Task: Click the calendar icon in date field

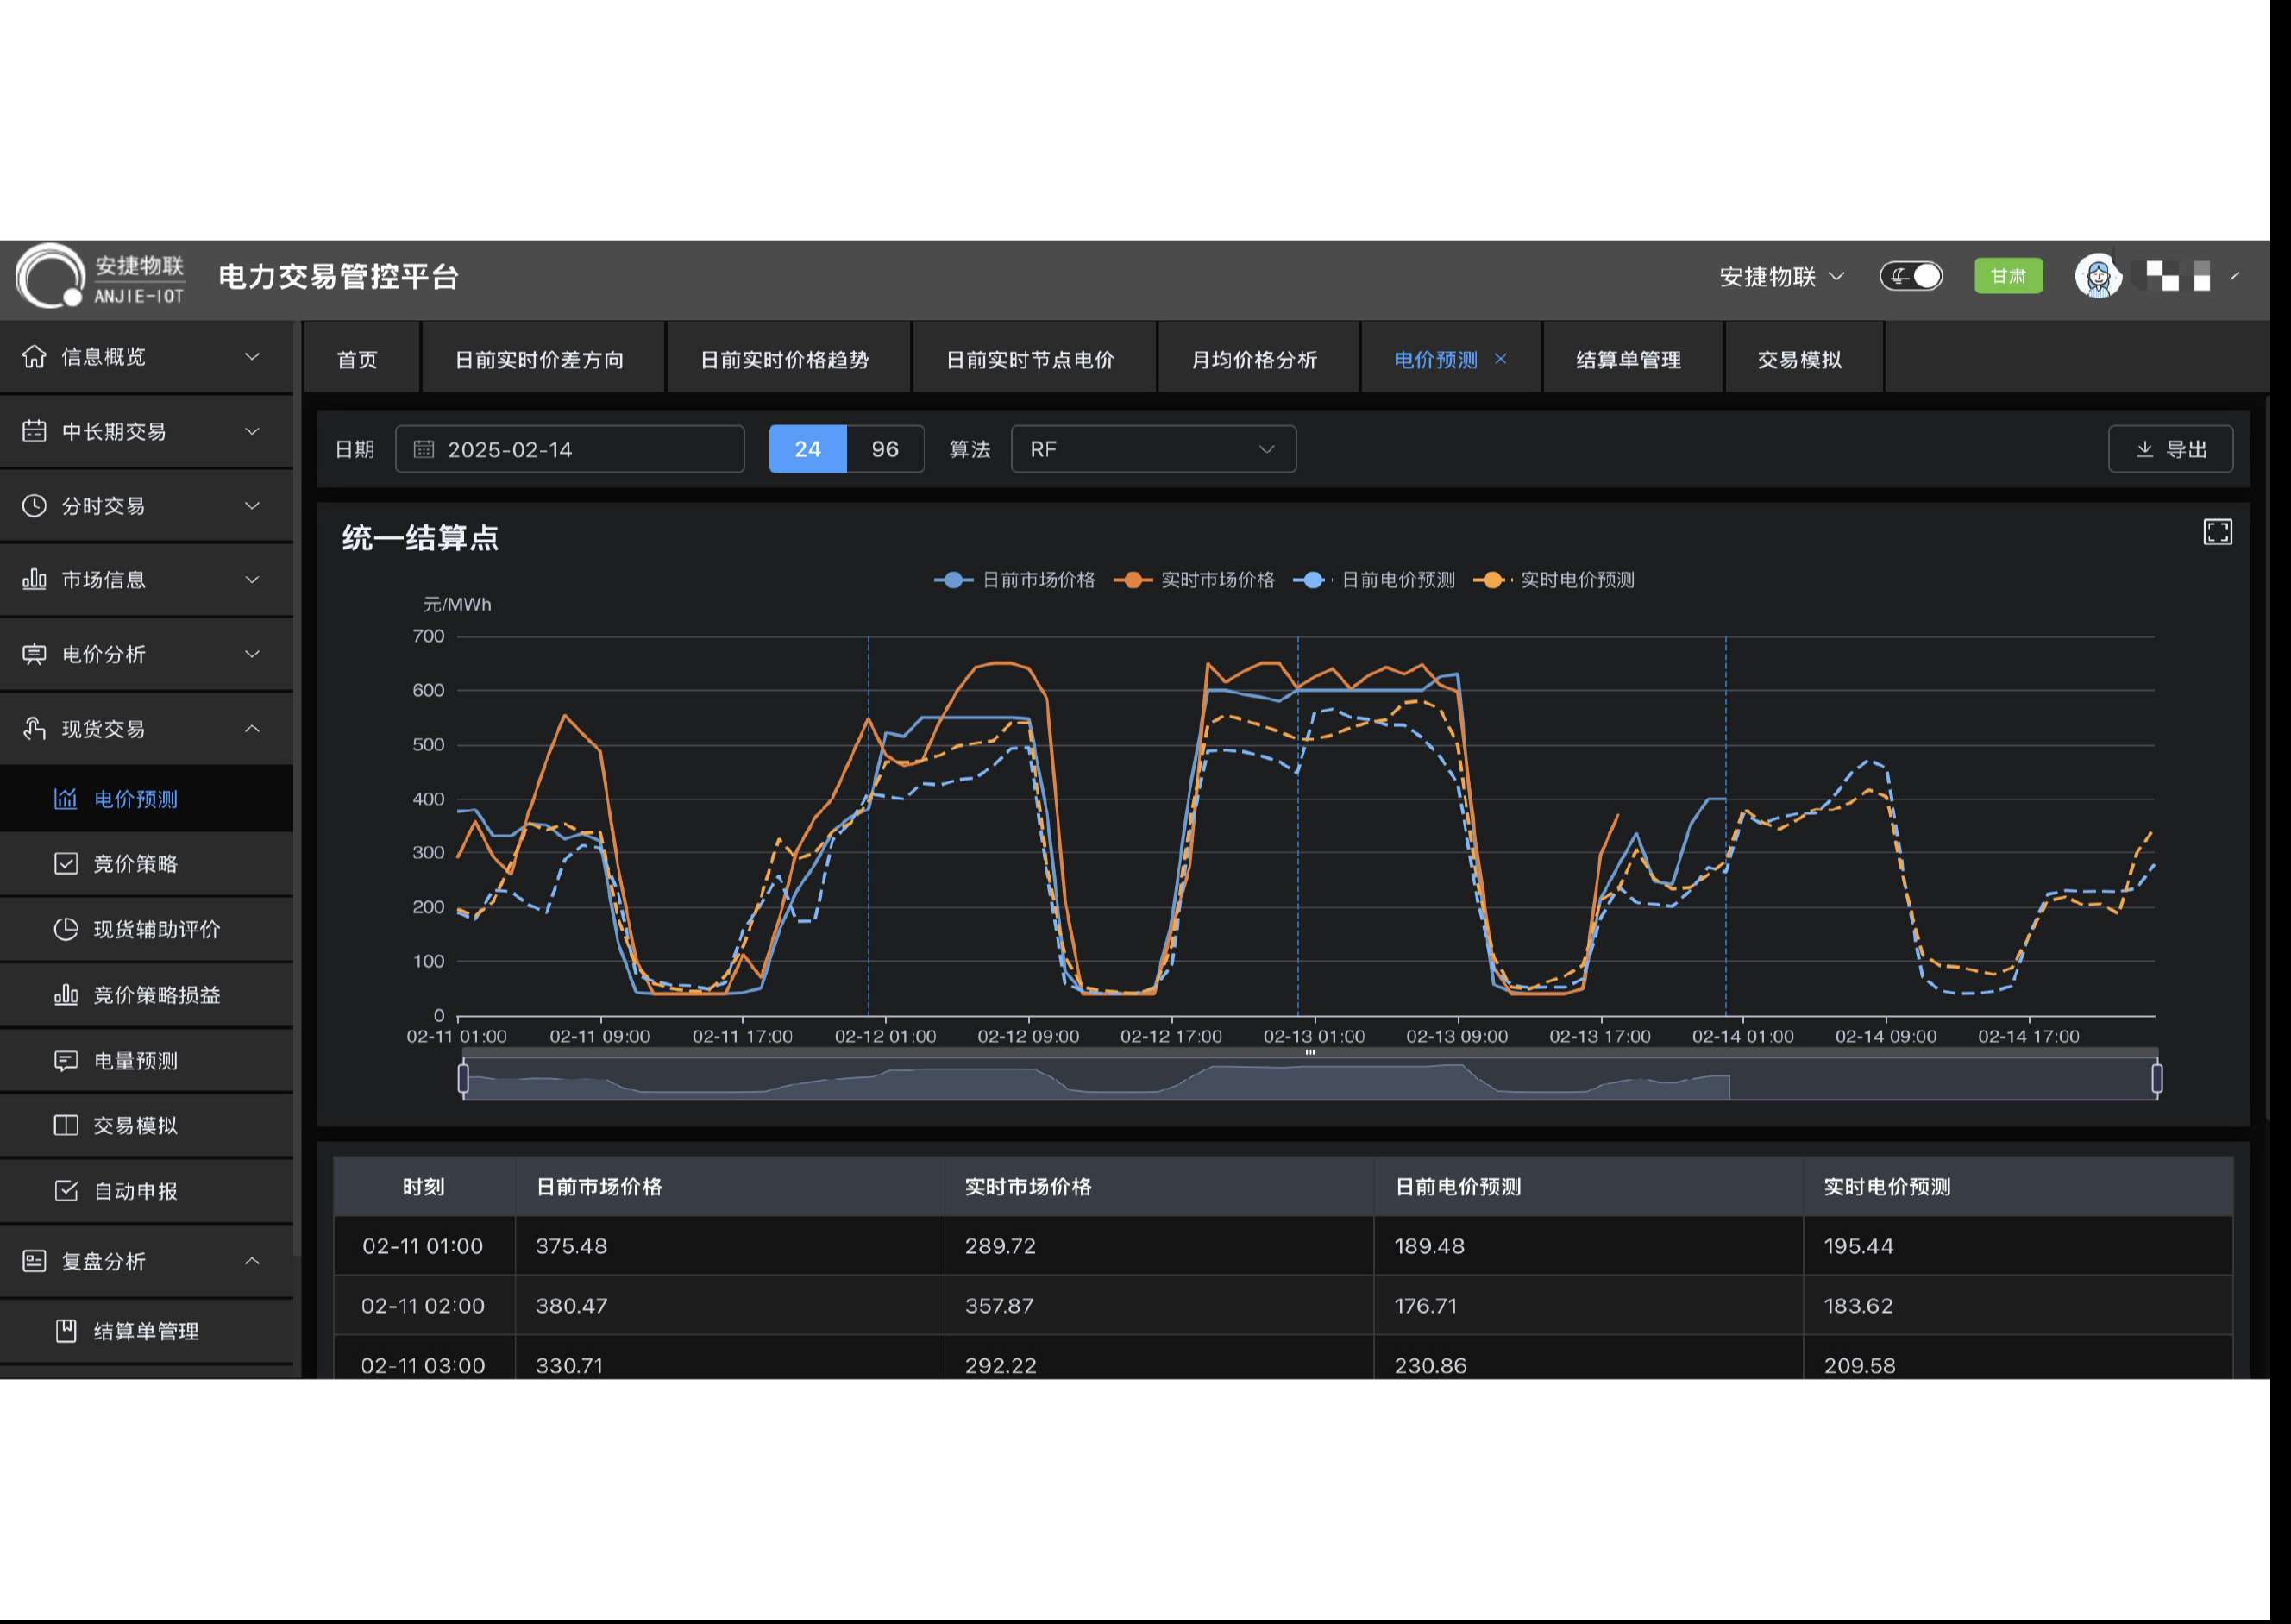Action: (424, 449)
